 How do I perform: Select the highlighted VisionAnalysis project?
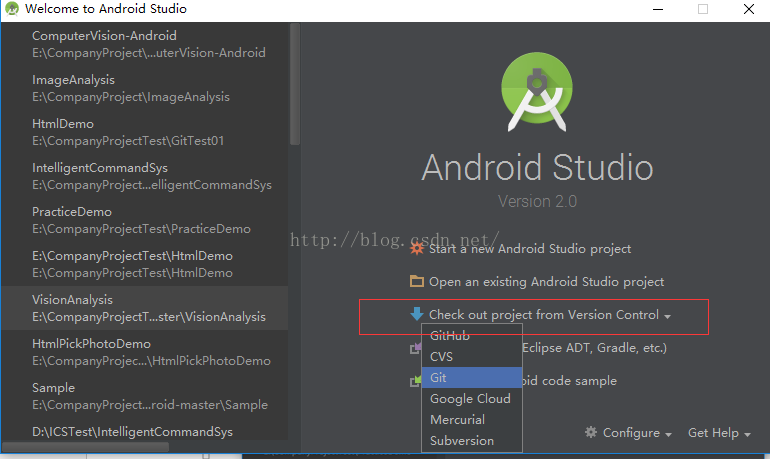coord(145,308)
